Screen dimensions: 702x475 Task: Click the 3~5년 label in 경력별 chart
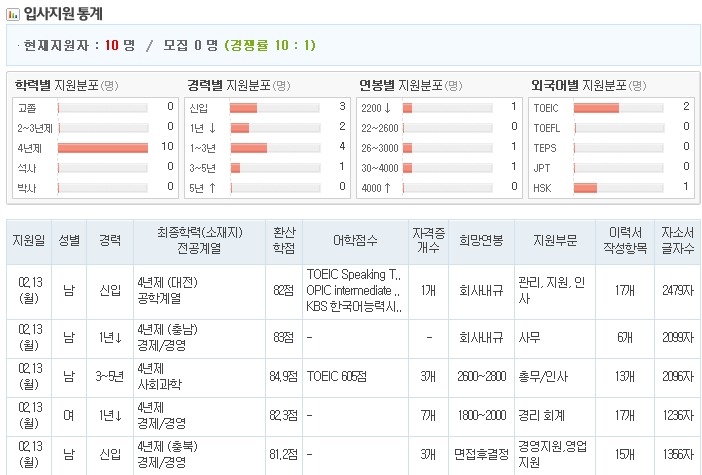[x=202, y=168]
